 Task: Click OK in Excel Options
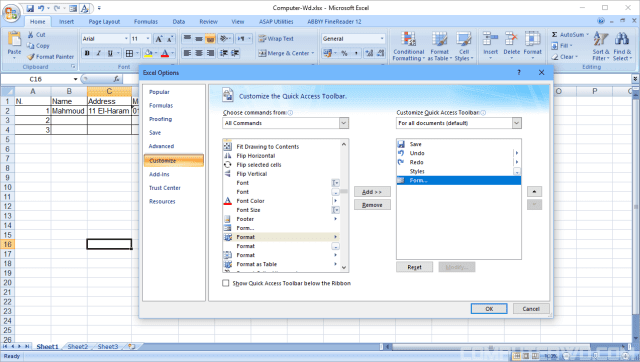tap(489, 309)
